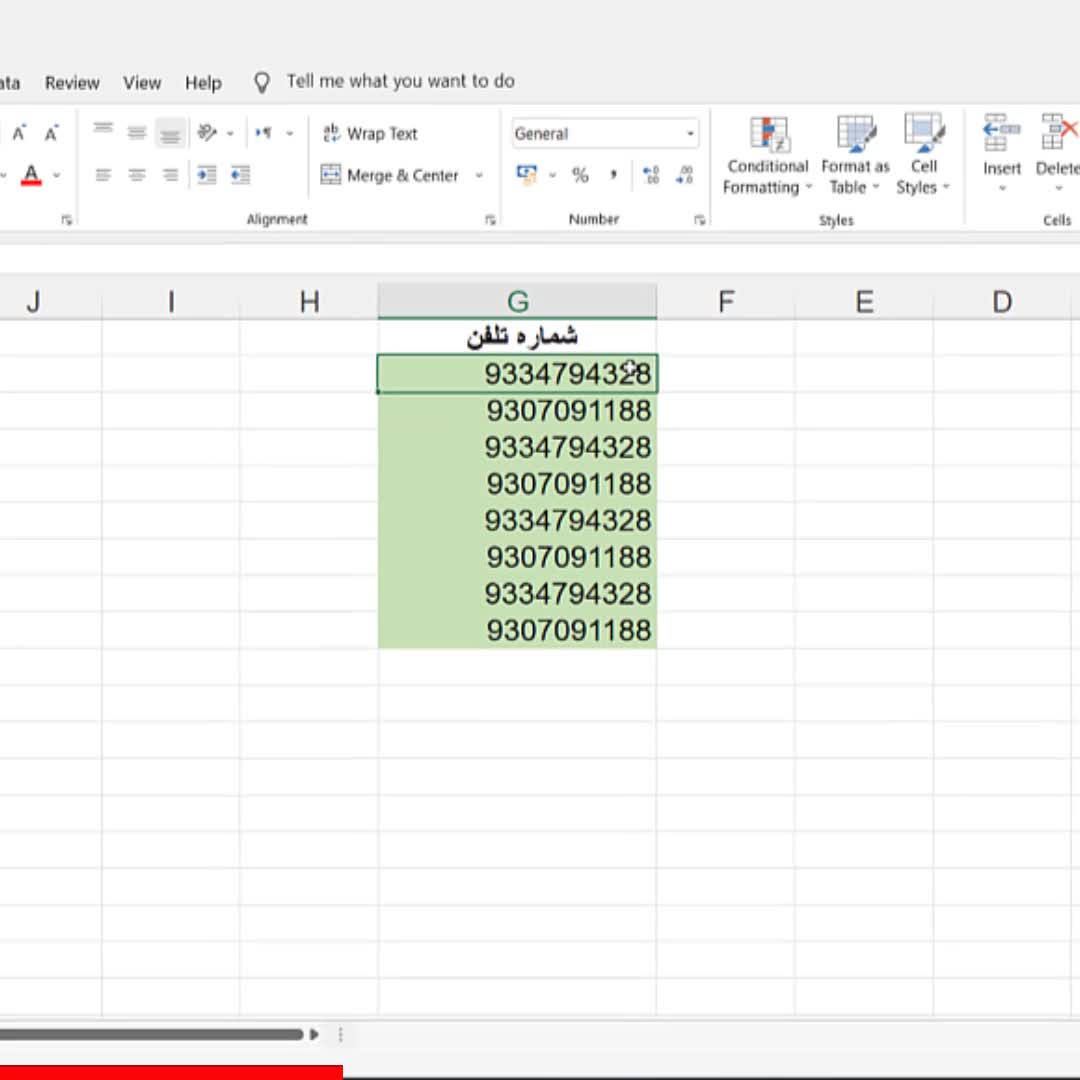Open the Orientation text rotation tool
This screenshot has height=1080, width=1080.
click(x=207, y=133)
